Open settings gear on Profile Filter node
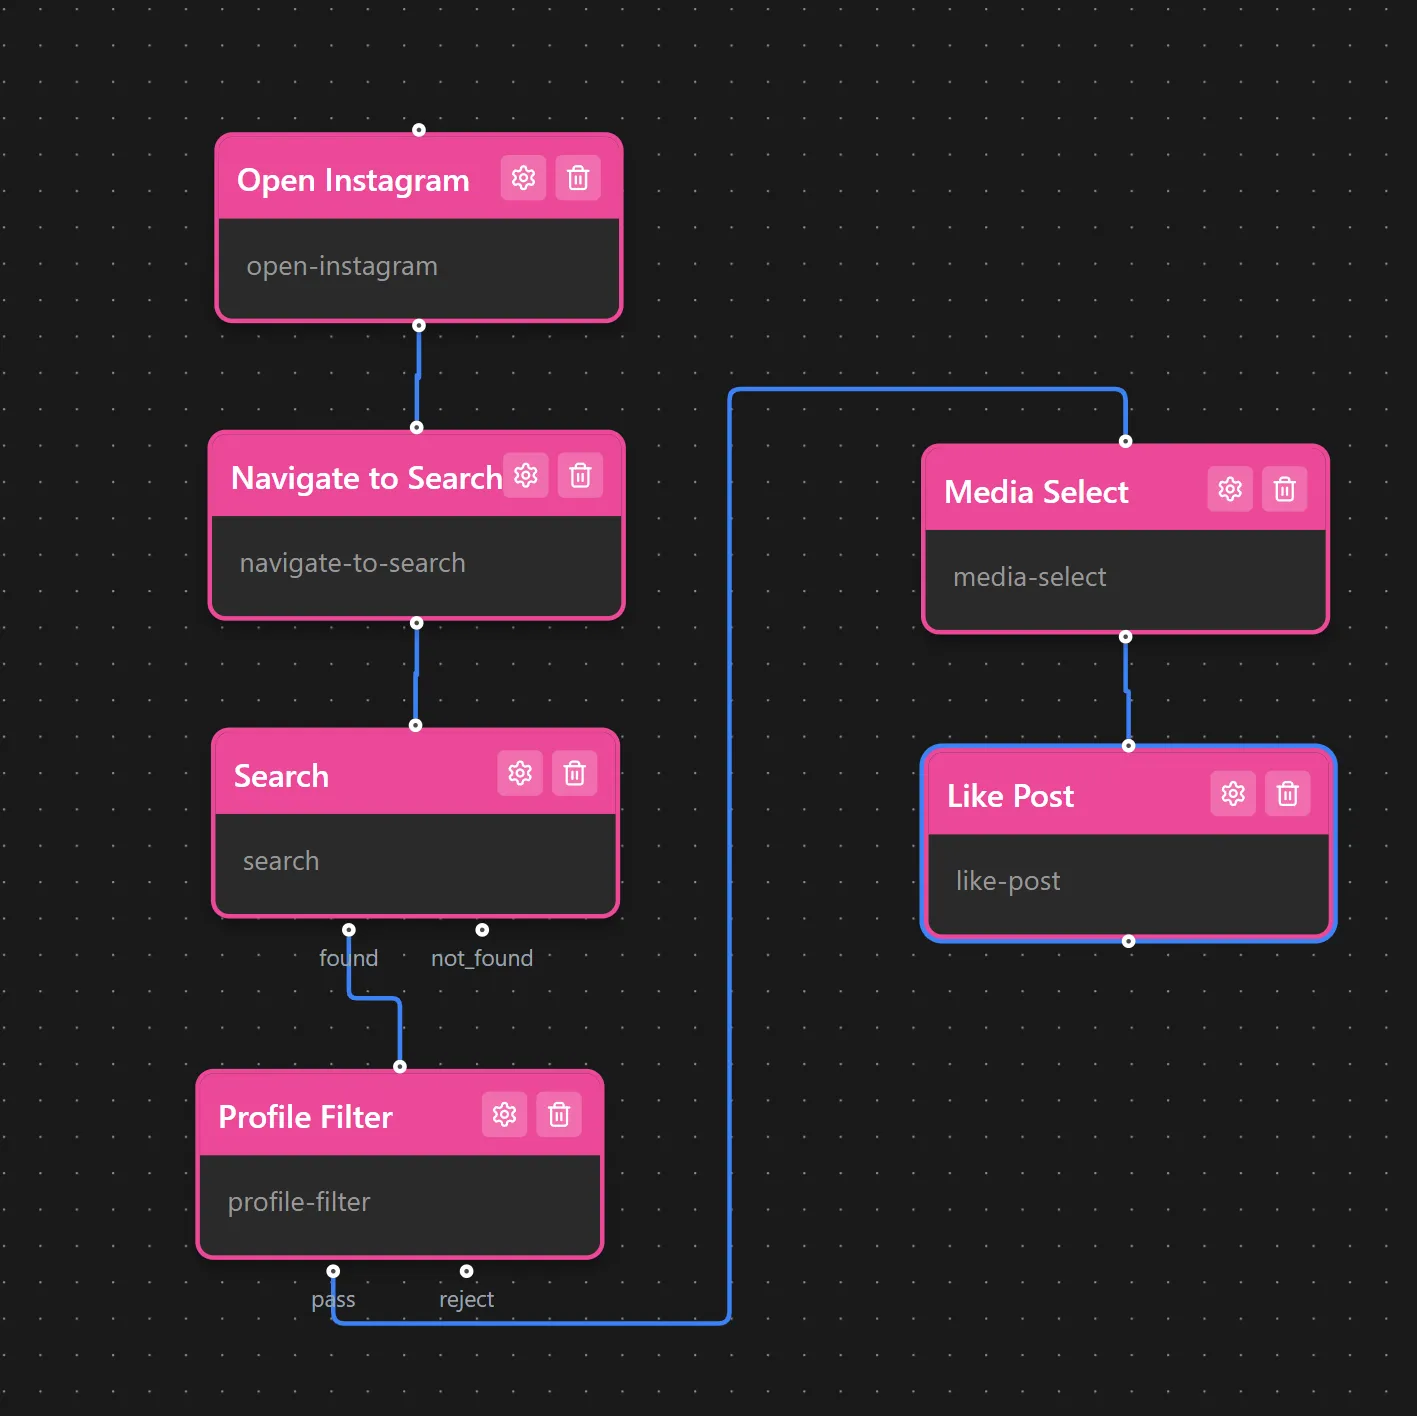1417x1416 pixels. coord(504,1114)
